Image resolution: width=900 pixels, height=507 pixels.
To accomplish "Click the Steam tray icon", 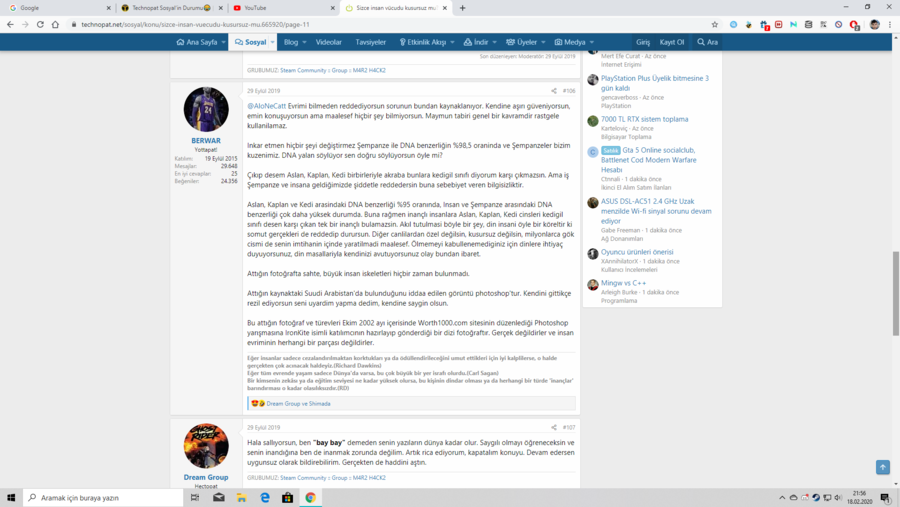I will click(816, 498).
